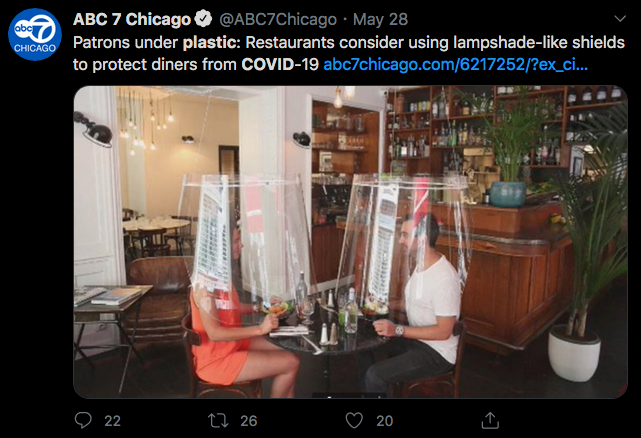Click the bold COVID keyword in tweet

(x=267, y=64)
